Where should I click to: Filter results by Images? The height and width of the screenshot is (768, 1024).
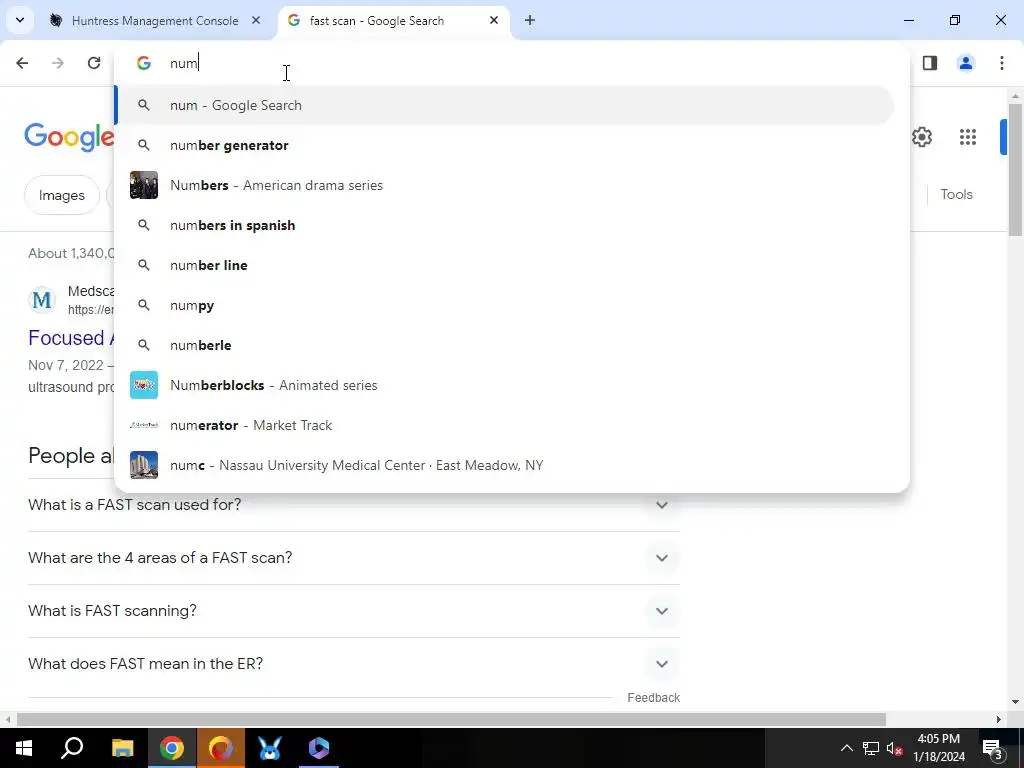click(61, 195)
